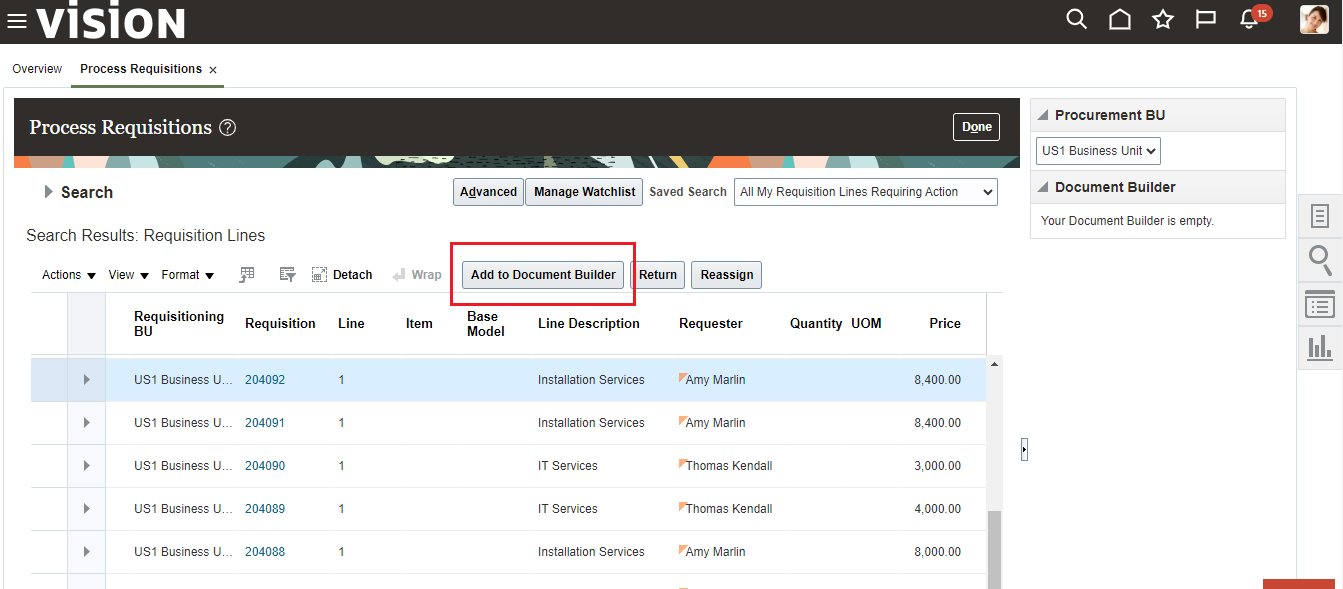Open the hamburger navigation menu
The image size is (1343, 589).
[17, 21]
